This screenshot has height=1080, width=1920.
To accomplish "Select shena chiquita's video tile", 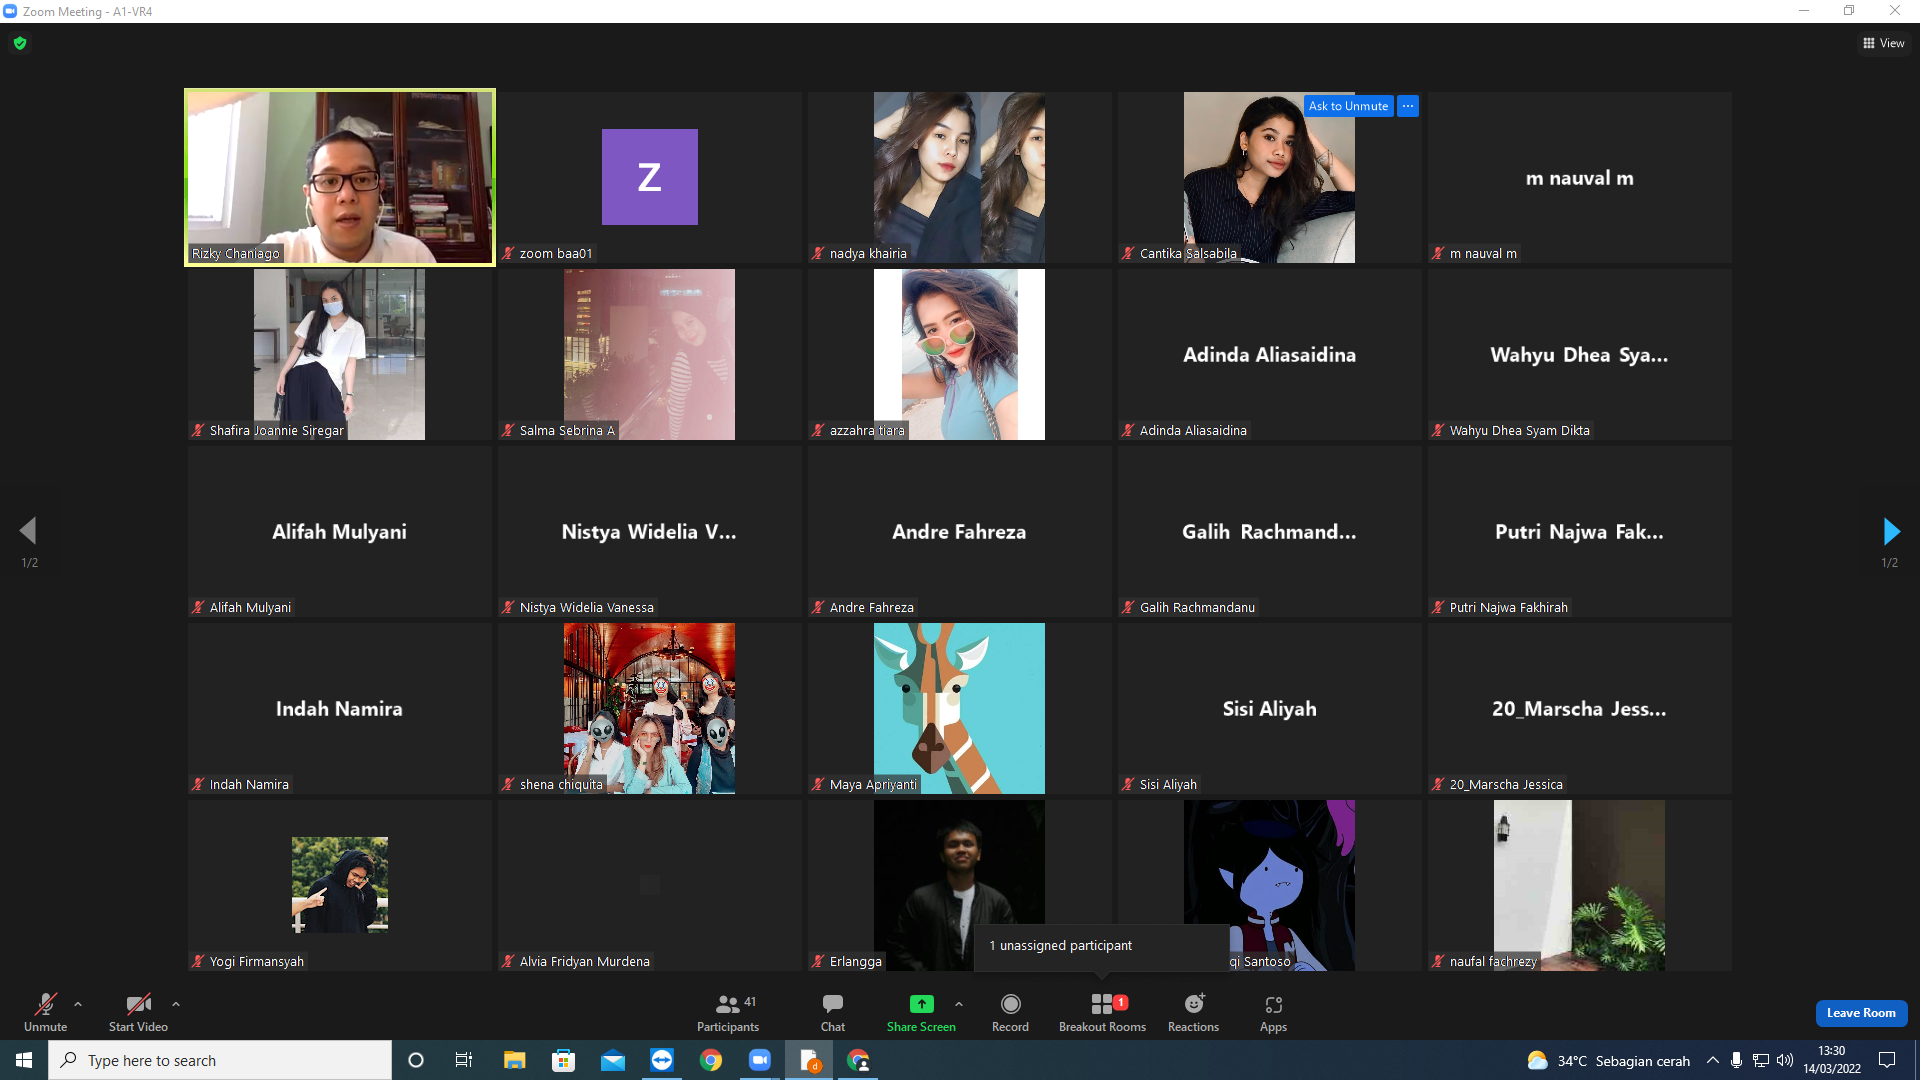I will point(649,708).
